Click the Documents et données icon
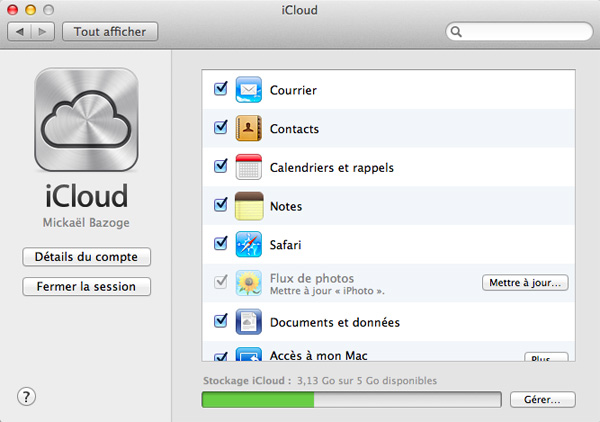Viewport: 600px width, 422px height. [249, 321]
